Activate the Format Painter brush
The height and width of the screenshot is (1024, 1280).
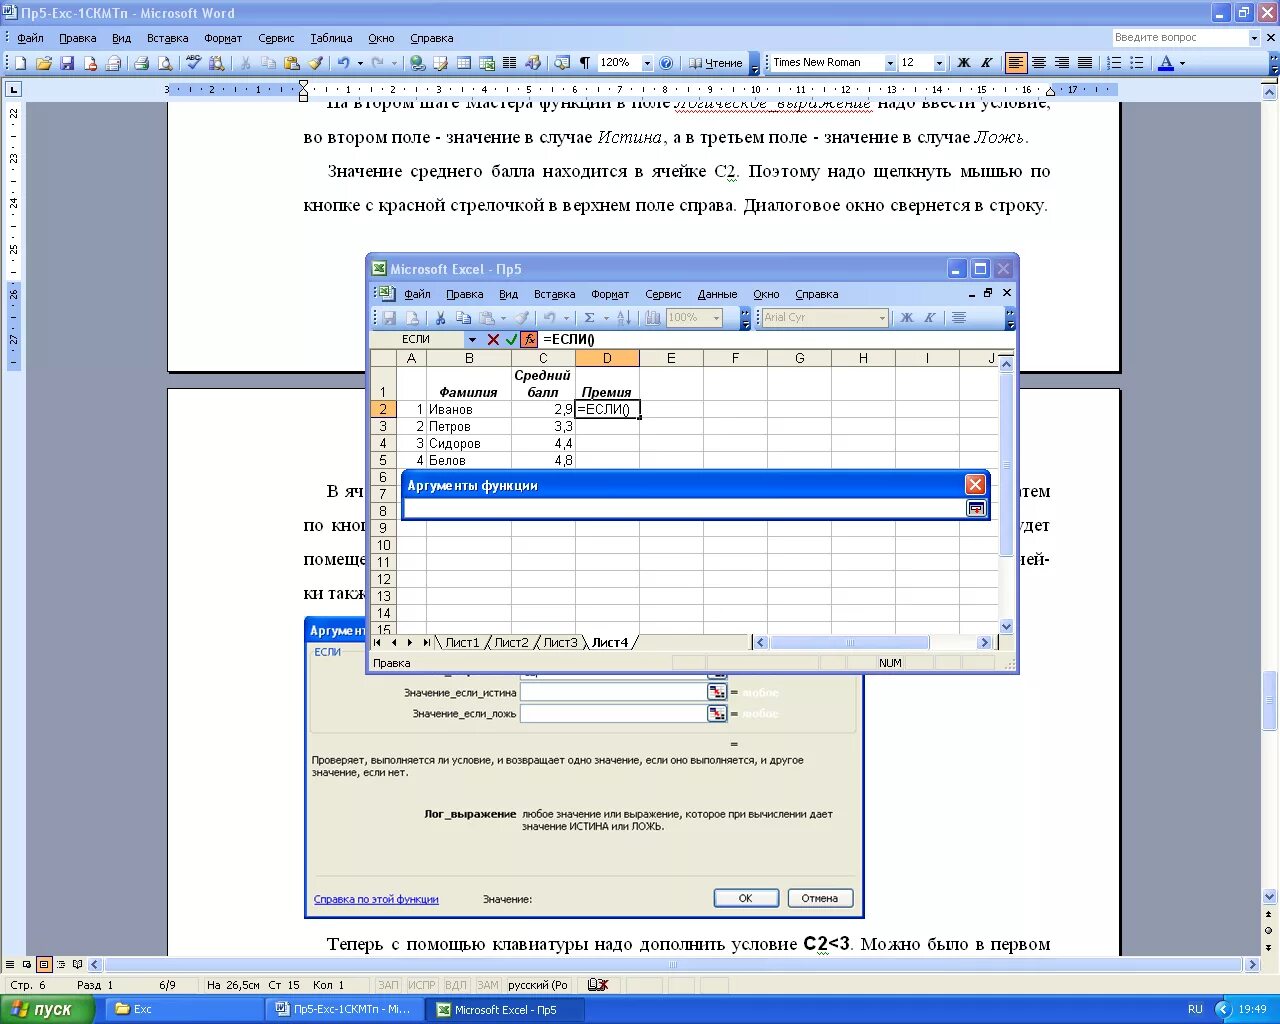click(x=315, y=63)
